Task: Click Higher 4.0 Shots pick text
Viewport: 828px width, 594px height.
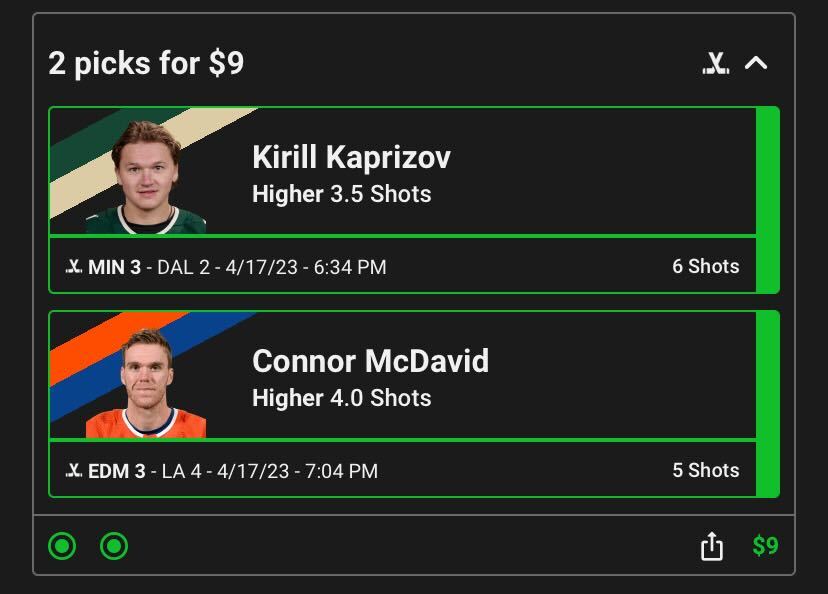Action: tap(341, 398)
